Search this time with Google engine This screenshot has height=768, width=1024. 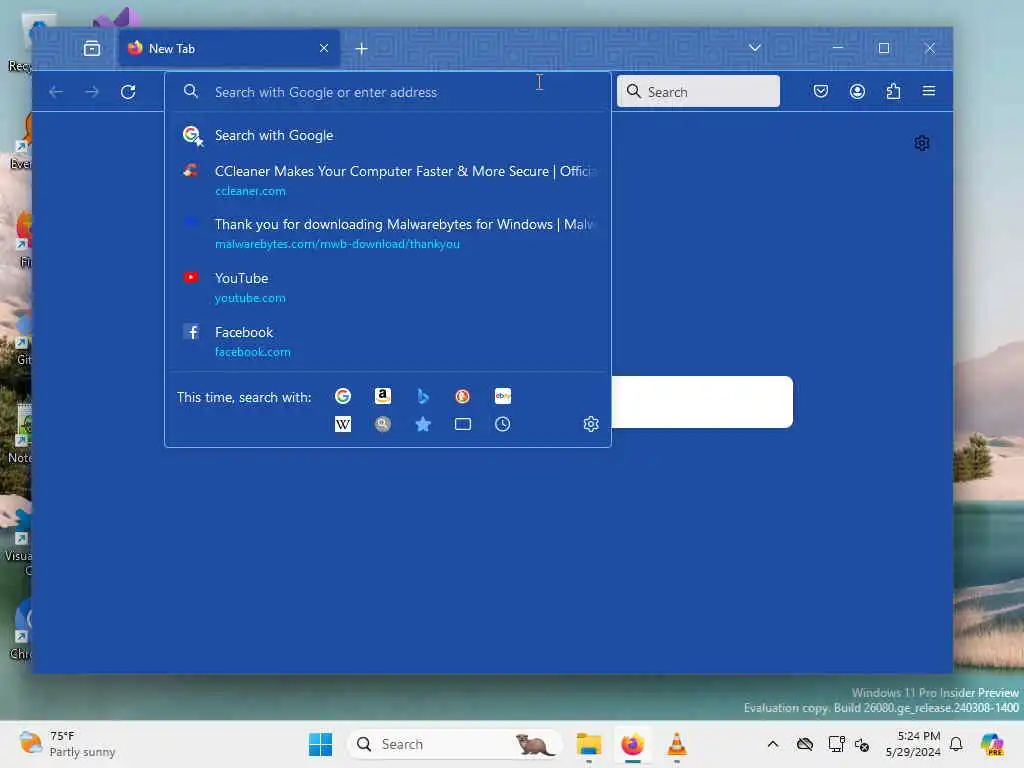(x=343, y=396)
